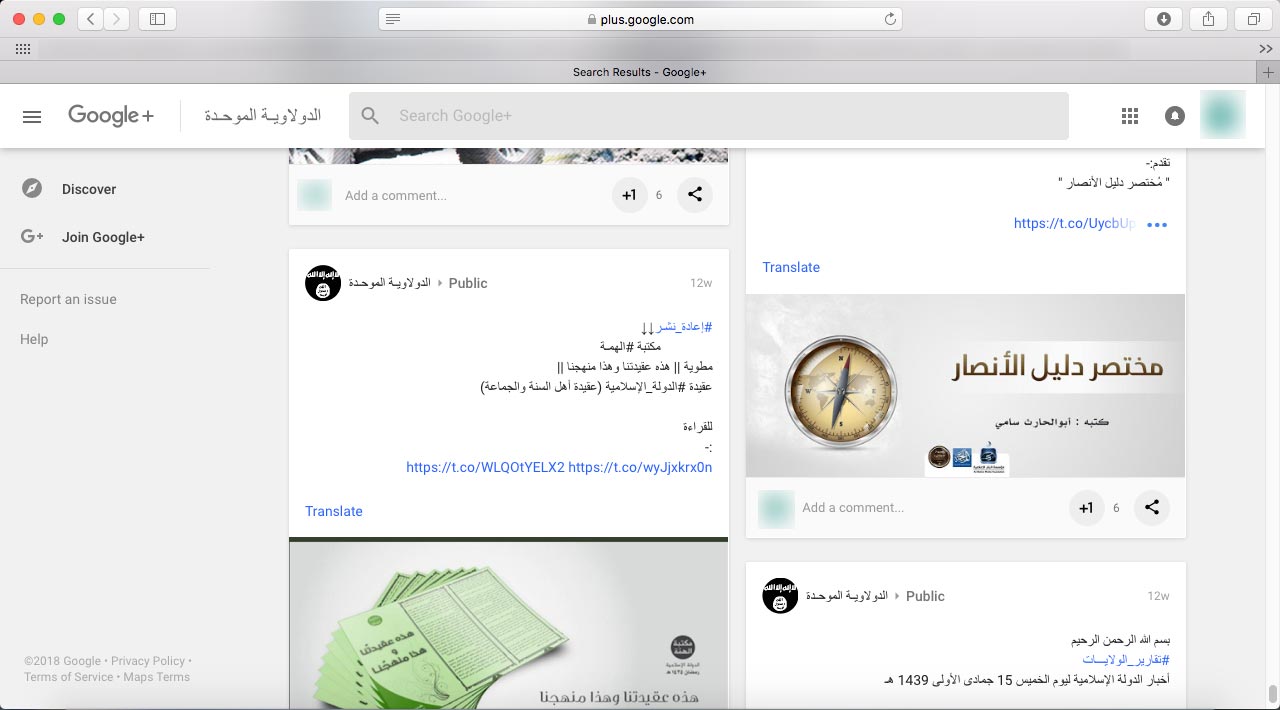The image size is (1280, 710).
Task: Toggle +1 on the top-left post
Action: coord(629,196)
